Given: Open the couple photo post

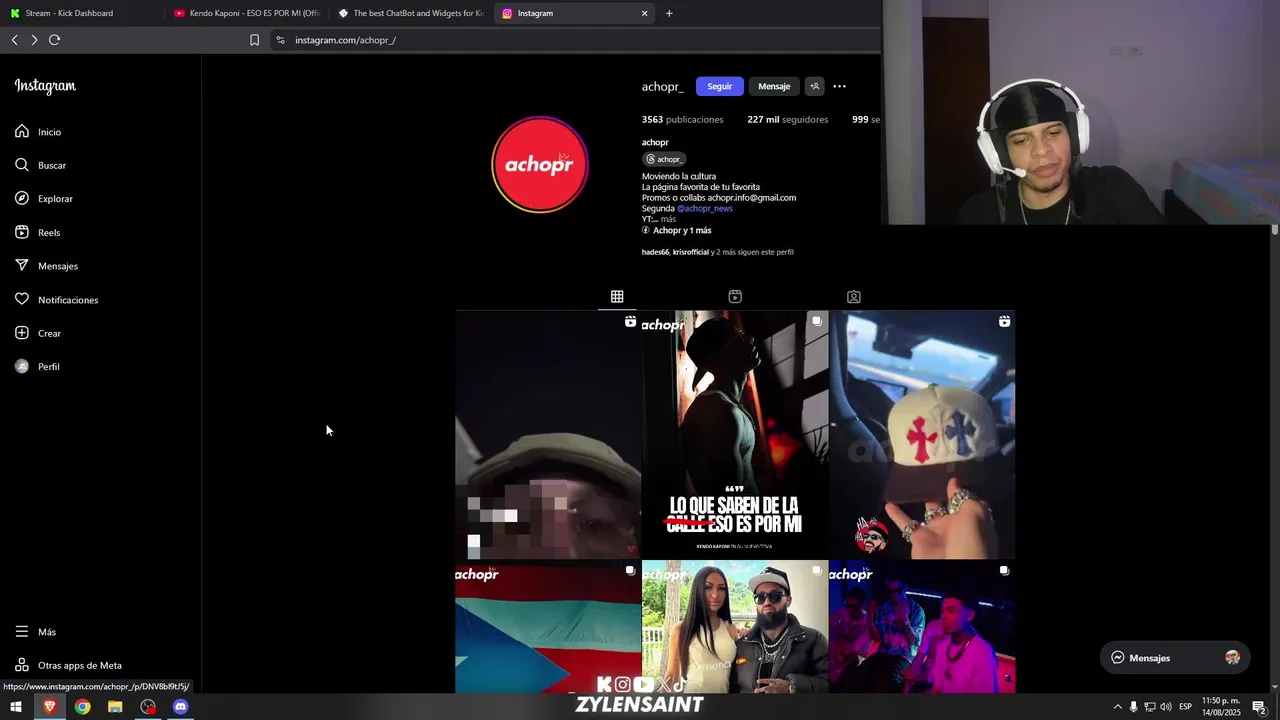Looking at the screenshot, I should [735, 627].
